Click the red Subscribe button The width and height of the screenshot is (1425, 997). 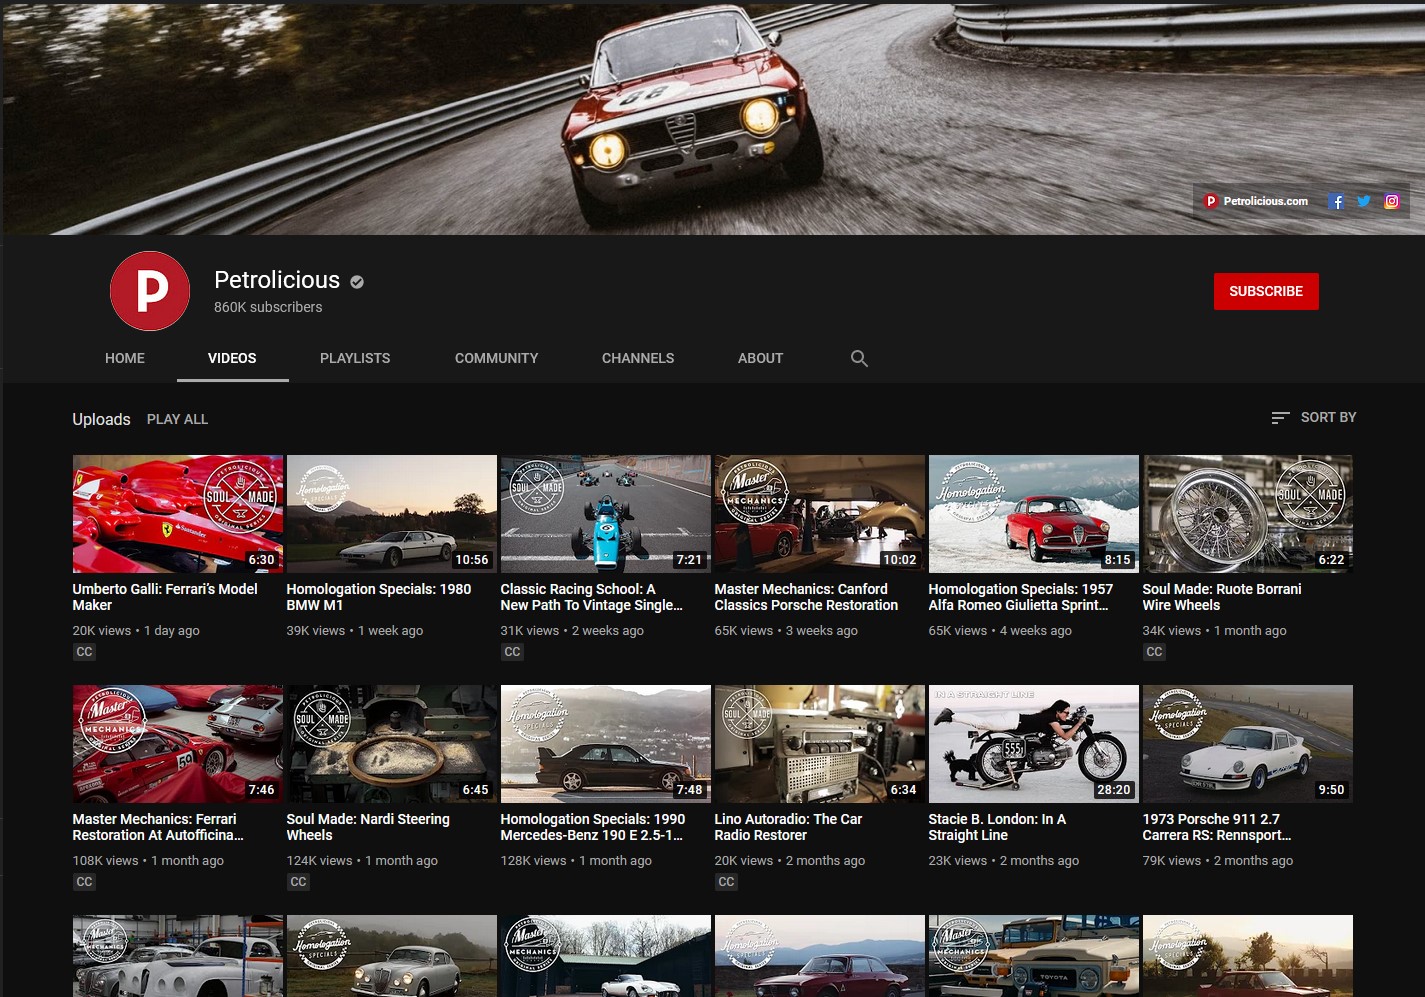(x=1266, y=291)
